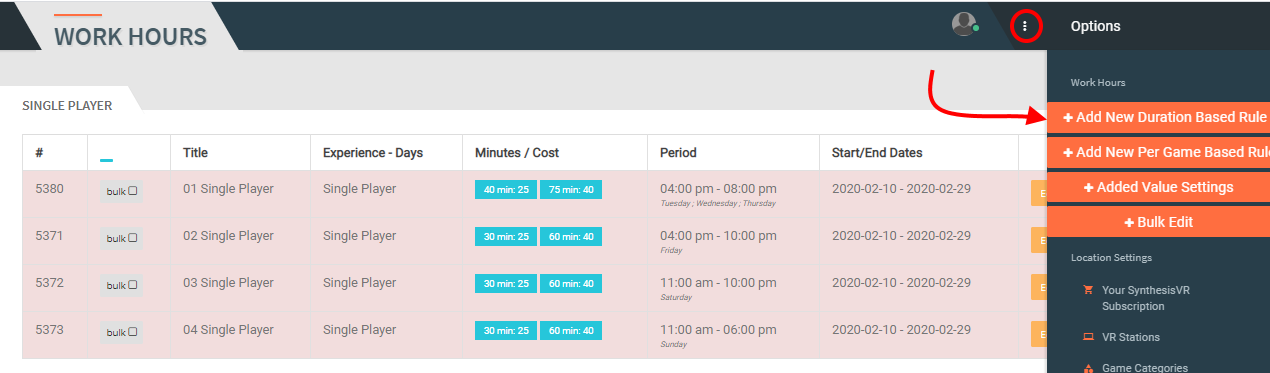The height and width of the screenshot is (373, 1270).
Task: Click the teal dash icon in bulk column header
Action: (x=107, y=160)
